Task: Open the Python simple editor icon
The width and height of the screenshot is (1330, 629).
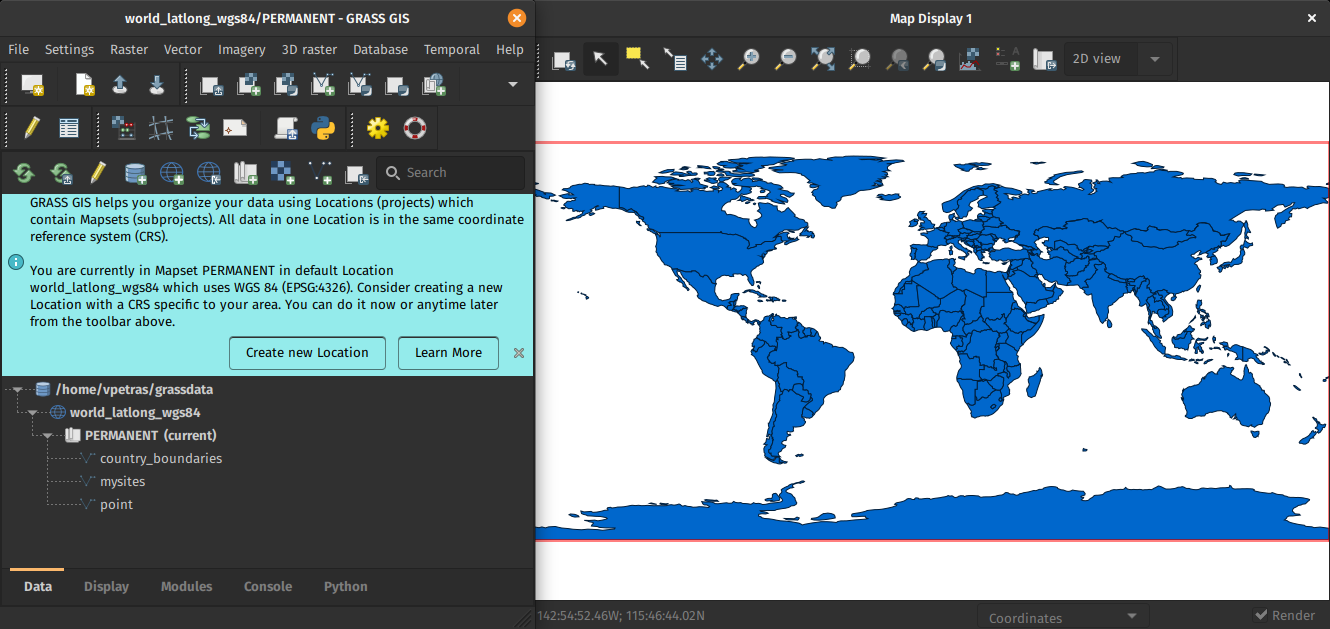Action: point(322,128)
